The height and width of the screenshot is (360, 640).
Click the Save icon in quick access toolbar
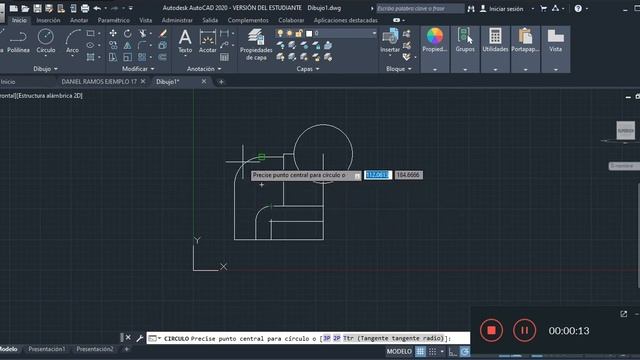[x=37, y=8]
